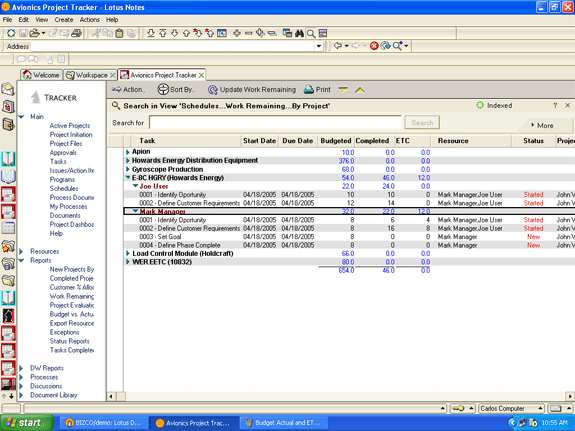Click the Budgeted column header
Image resolution: width=575 pixels, height=431 pixels.
tap(336, 141)
